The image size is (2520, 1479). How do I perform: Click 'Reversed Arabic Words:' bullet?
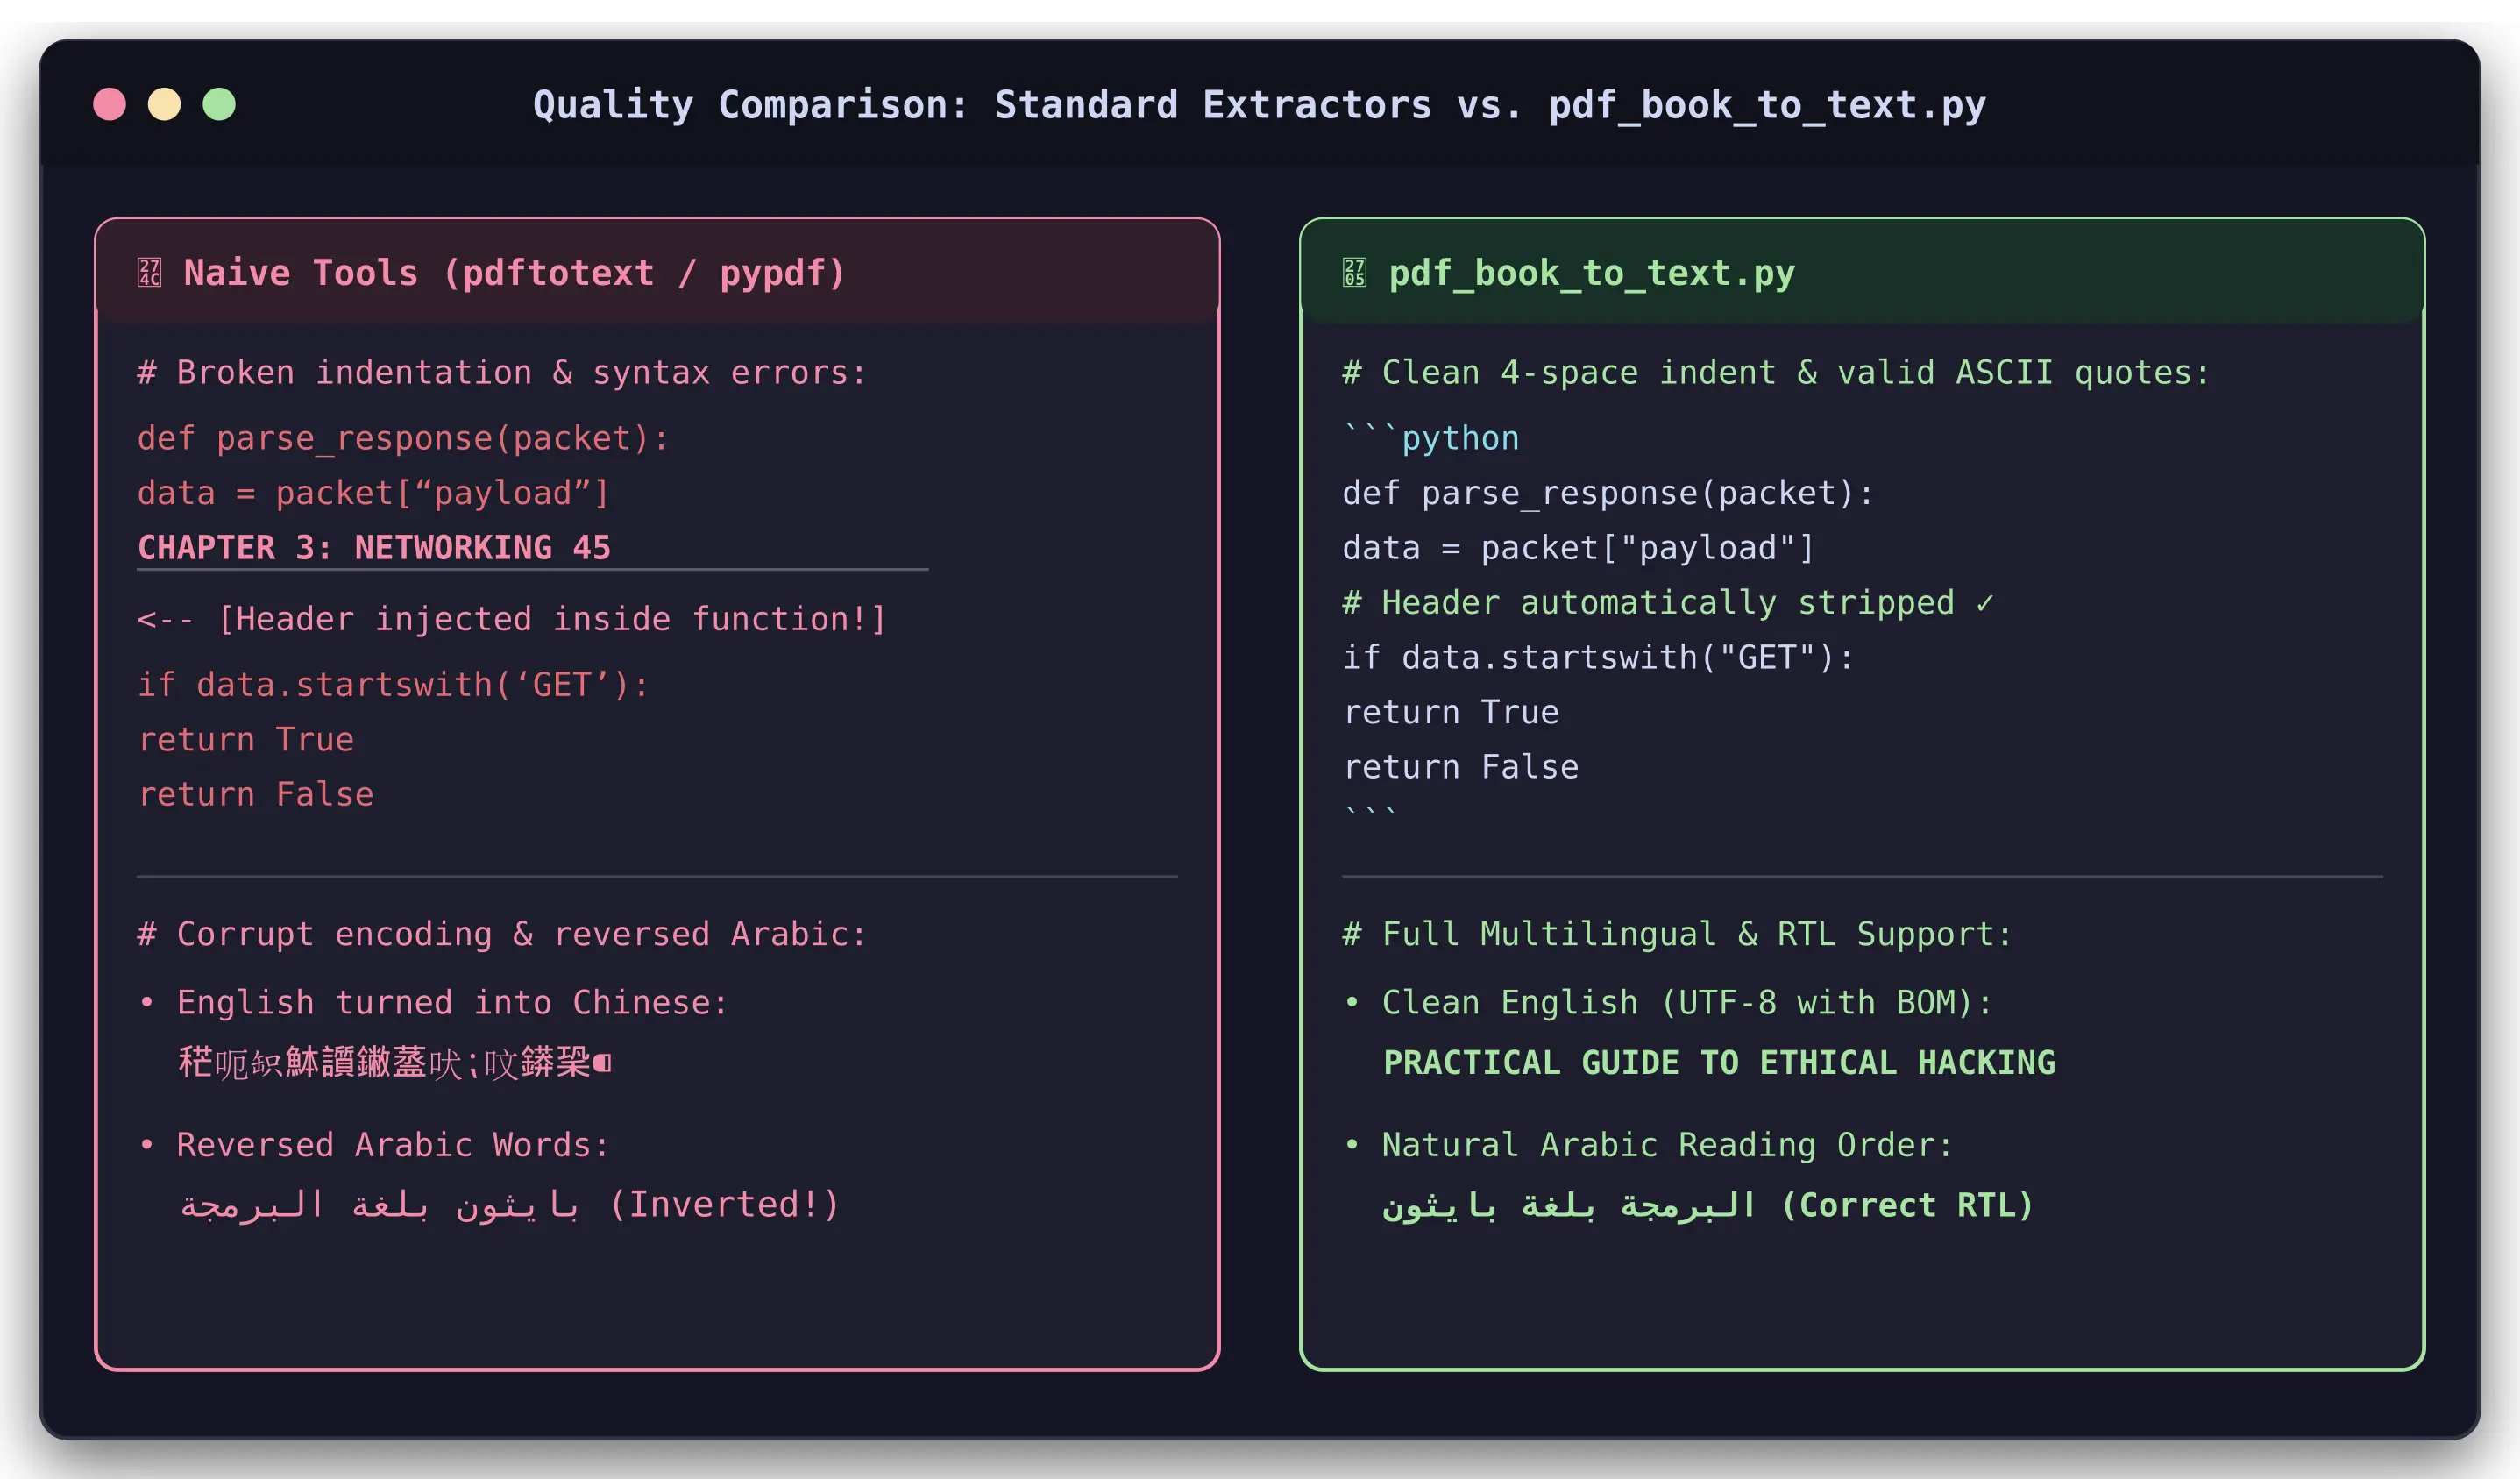pos(374,1145)
